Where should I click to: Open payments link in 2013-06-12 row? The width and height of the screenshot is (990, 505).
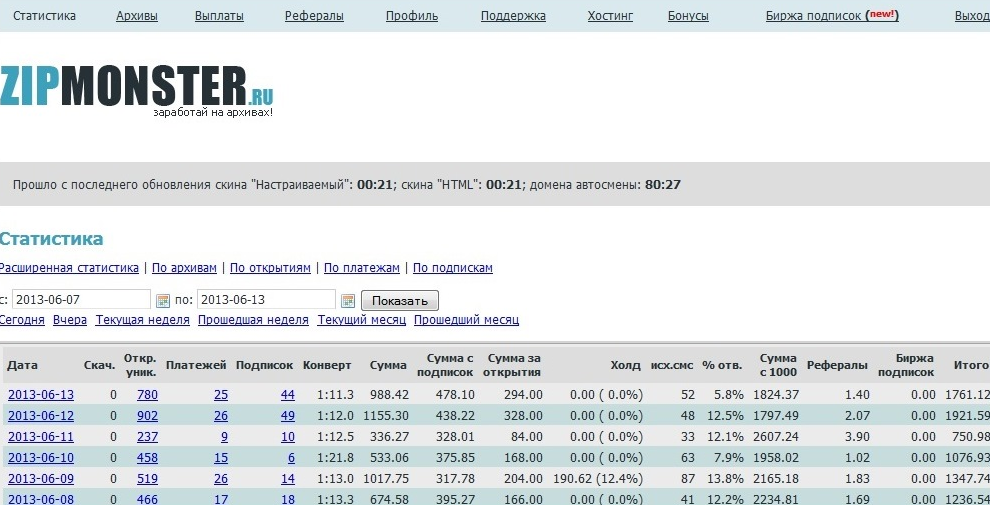click(221, 415)
